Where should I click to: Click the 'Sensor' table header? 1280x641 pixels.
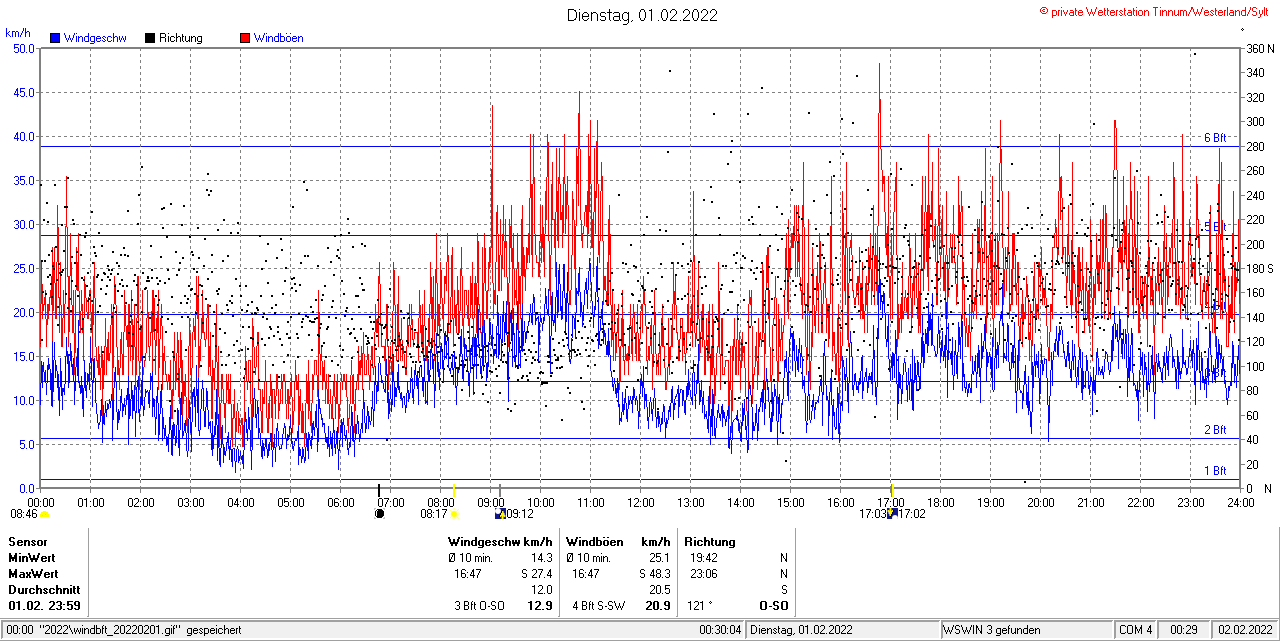point(28,541)
